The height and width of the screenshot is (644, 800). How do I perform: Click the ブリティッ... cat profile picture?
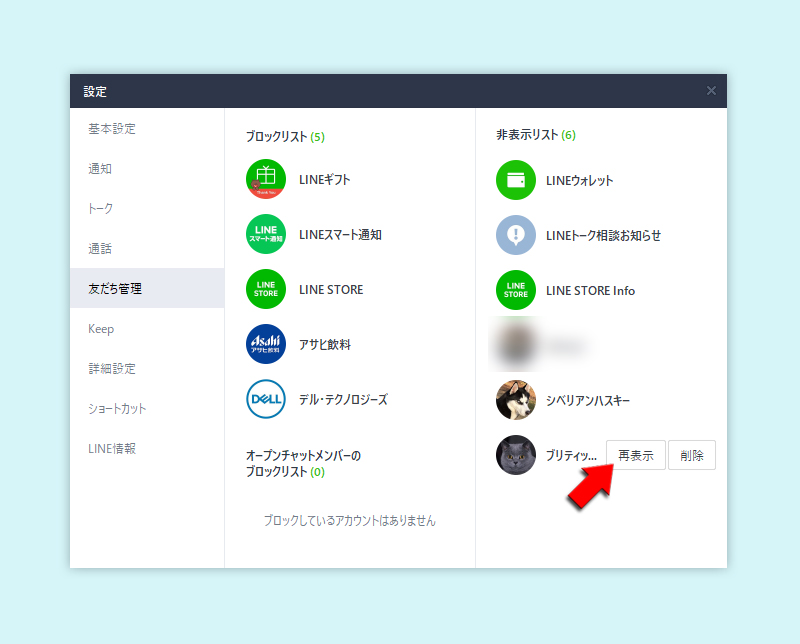click(515, 454)
